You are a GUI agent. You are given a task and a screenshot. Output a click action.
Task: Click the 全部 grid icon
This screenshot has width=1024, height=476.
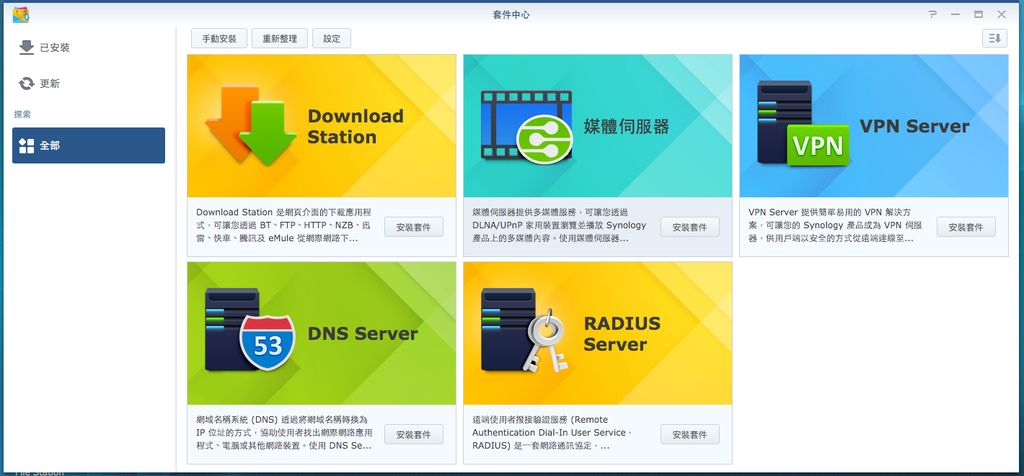(26, 146)
